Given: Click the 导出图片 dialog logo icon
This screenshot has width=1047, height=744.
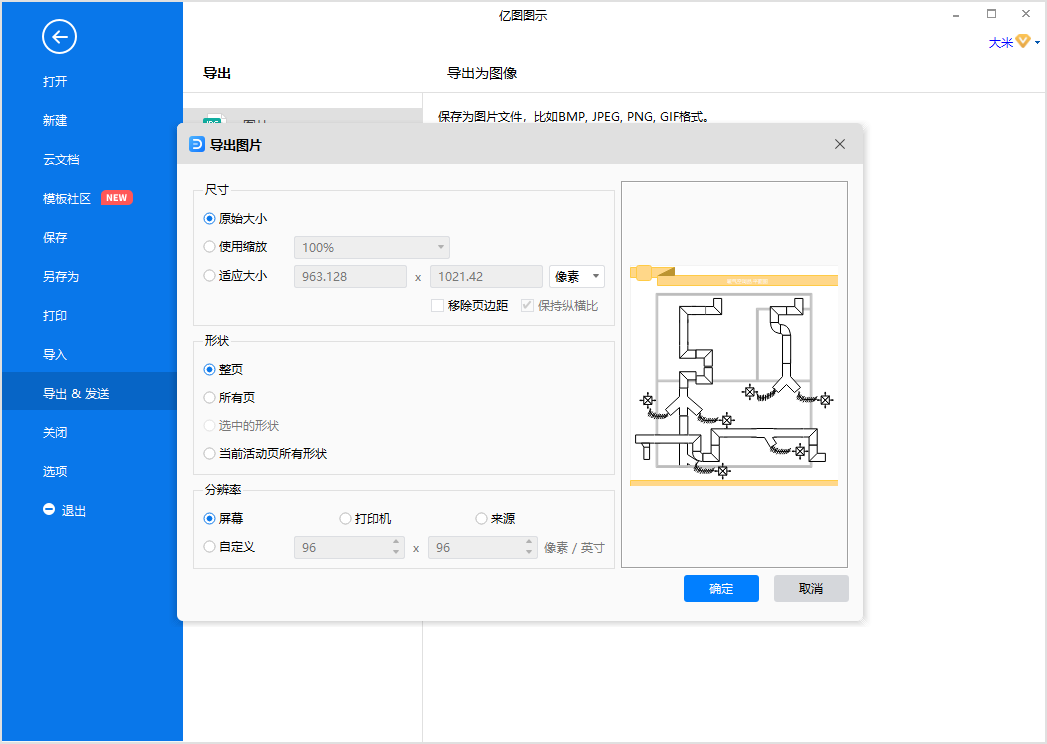Looking at the screenshot, I should point(197,145).
